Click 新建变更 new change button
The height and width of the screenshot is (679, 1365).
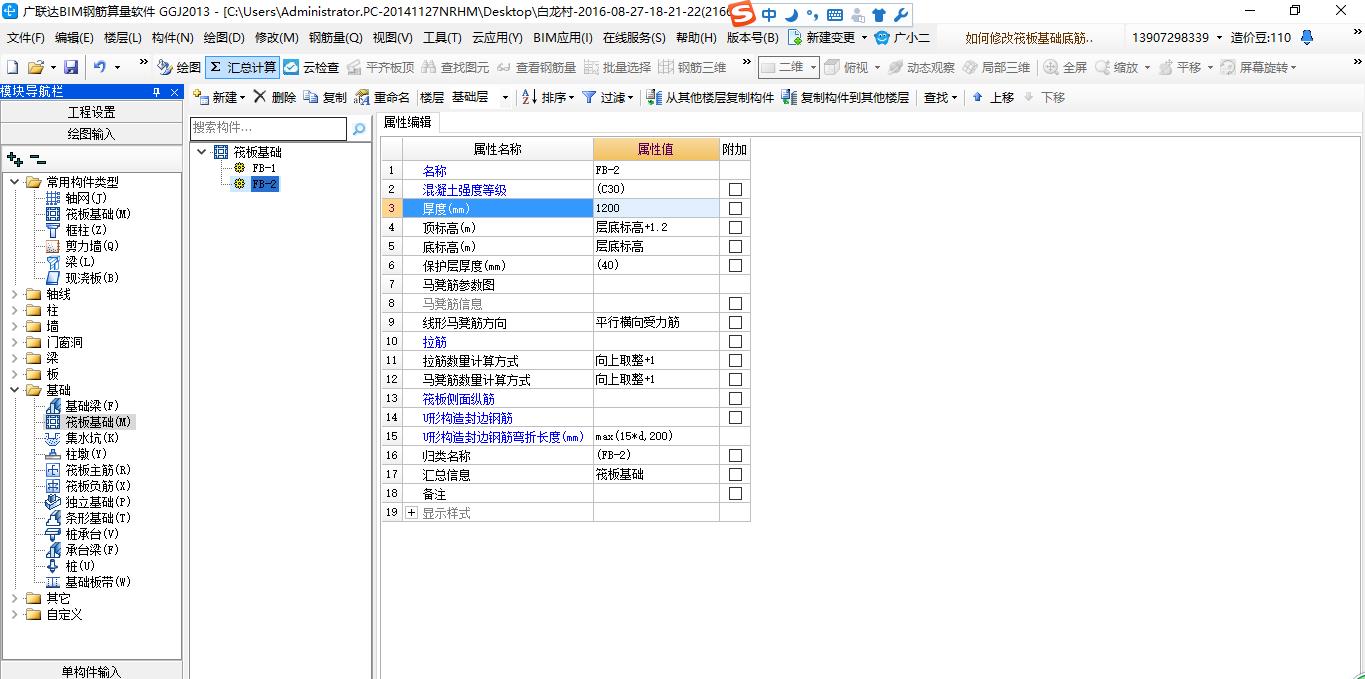coord(823,37)
